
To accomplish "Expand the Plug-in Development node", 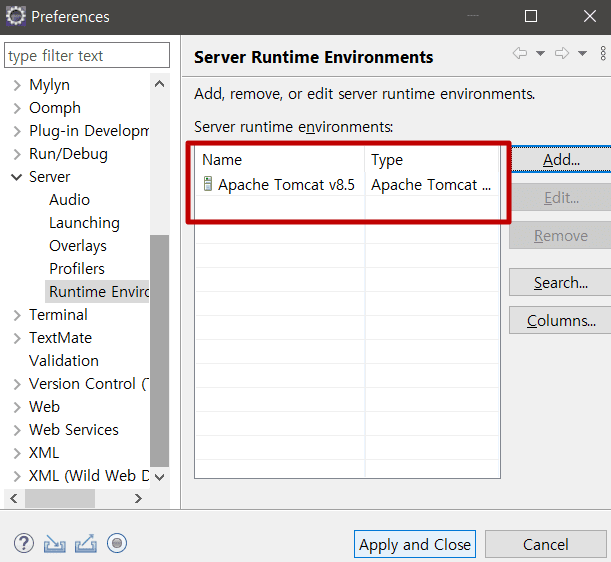I will (x=17, y=131).
